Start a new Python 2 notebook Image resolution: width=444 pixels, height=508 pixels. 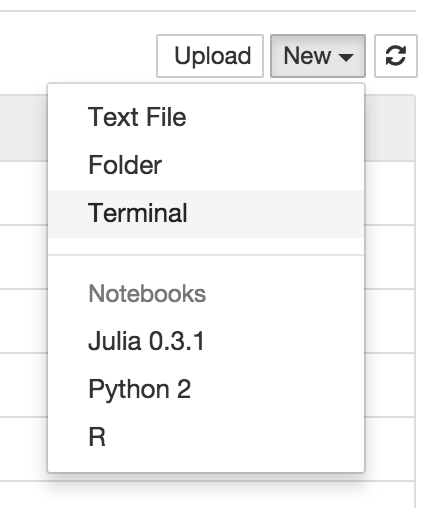[206, 389]
